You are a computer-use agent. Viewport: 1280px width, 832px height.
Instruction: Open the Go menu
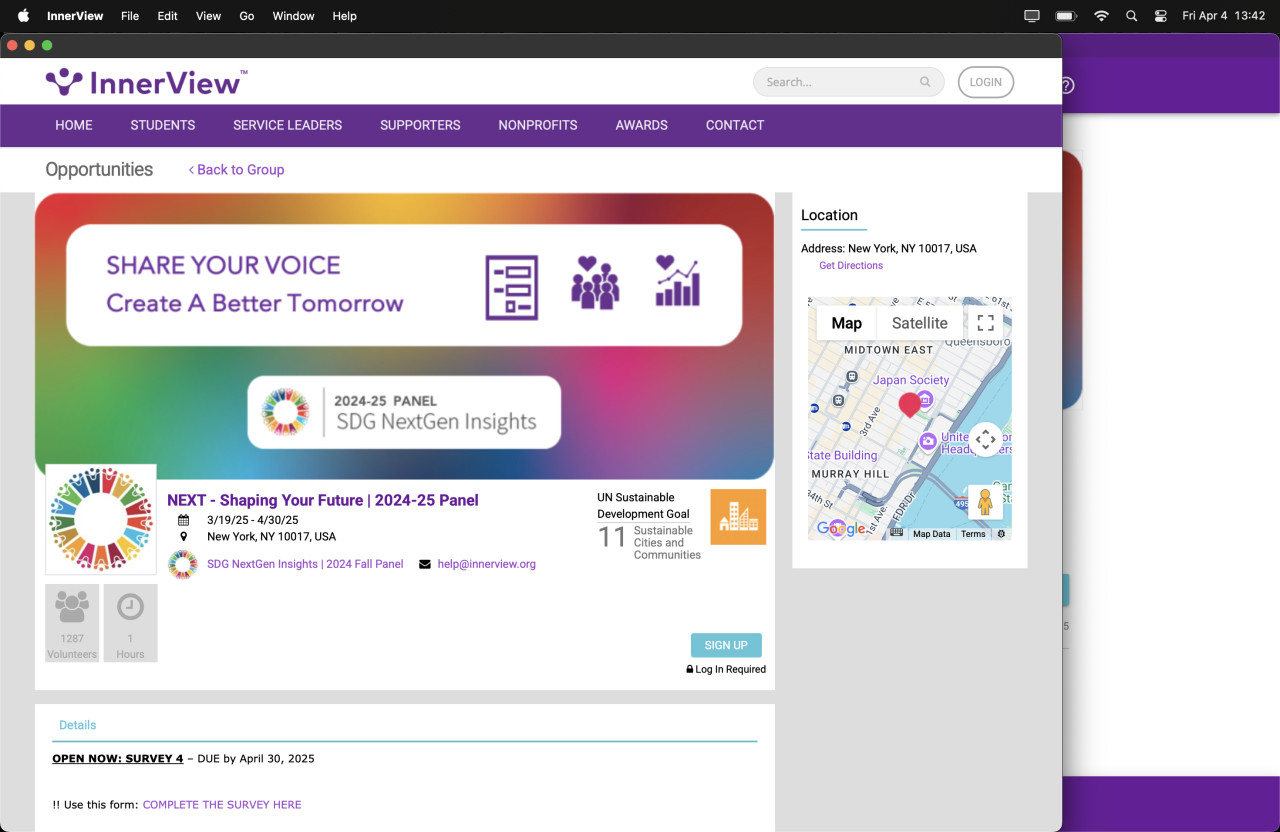247,16
